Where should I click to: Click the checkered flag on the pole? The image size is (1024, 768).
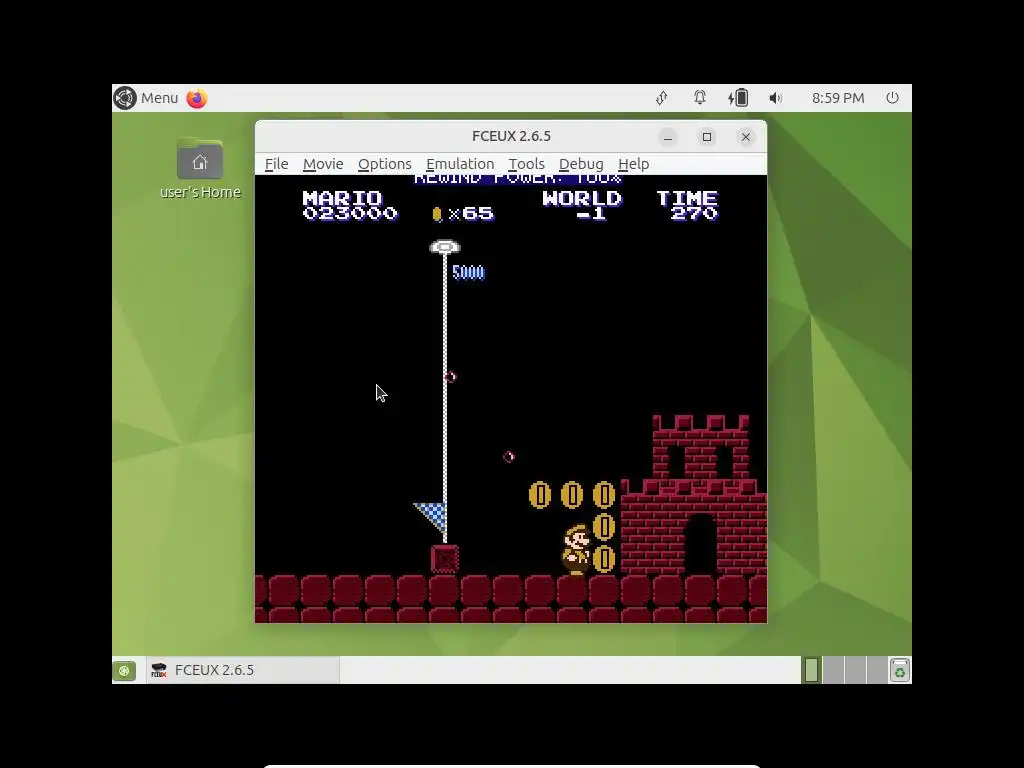pos(430,518)
